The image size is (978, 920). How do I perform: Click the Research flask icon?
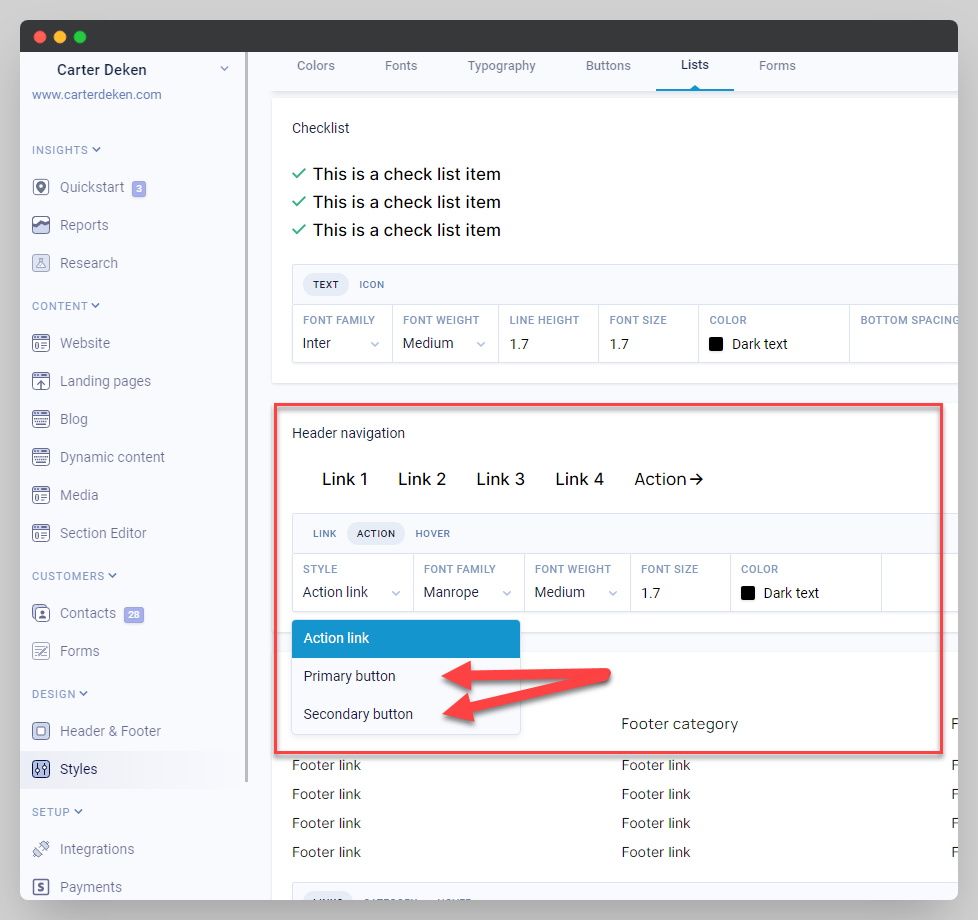pyautogui.click(x=41, y=263)
